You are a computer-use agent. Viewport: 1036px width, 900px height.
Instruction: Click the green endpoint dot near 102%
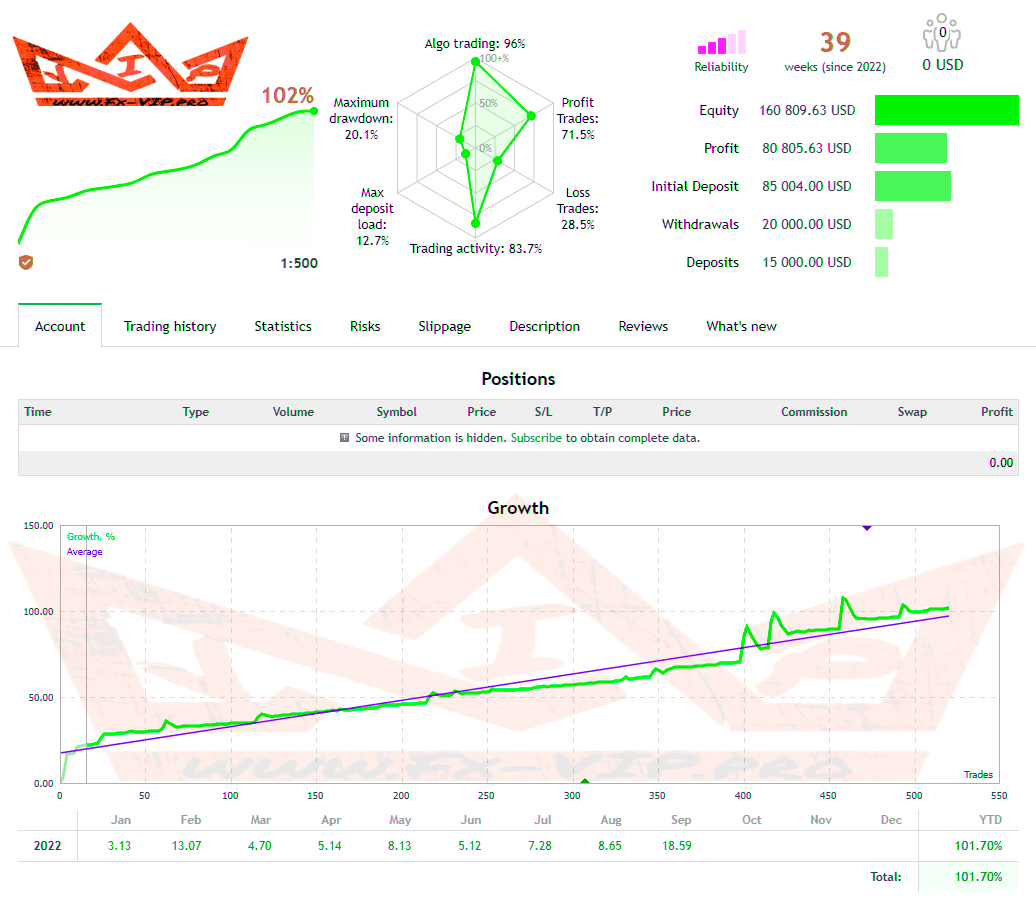313,110
